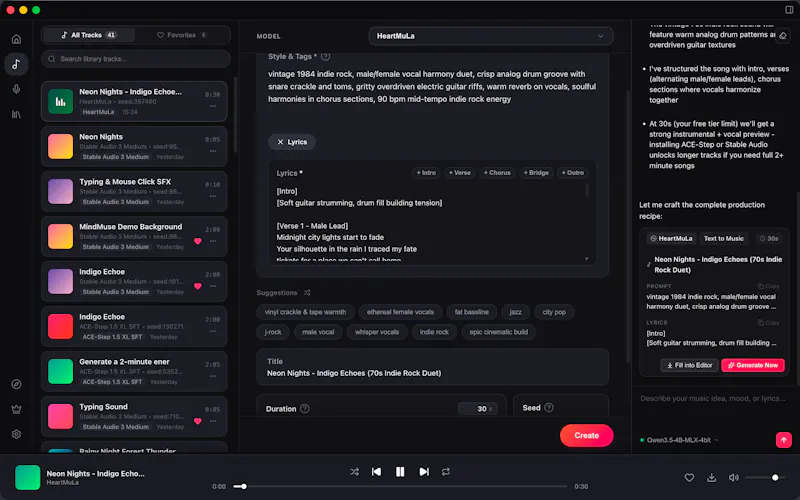Add whisper vocals suggestion tag
This screenshot has width=800, height=500.
(x=377, y=332)
